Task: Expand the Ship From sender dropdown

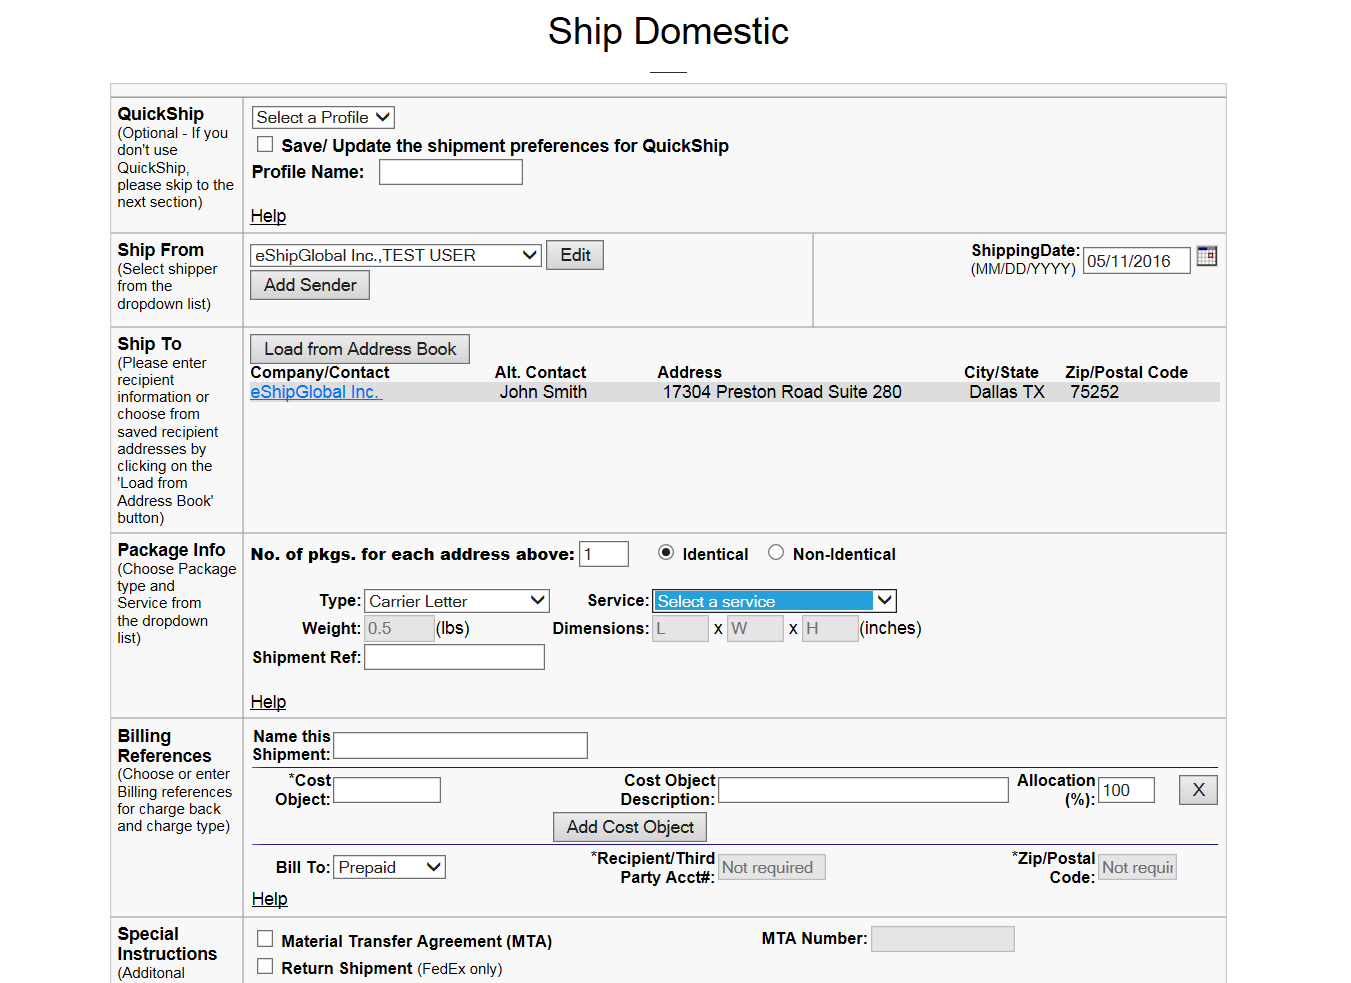Action: click(395, 256)
